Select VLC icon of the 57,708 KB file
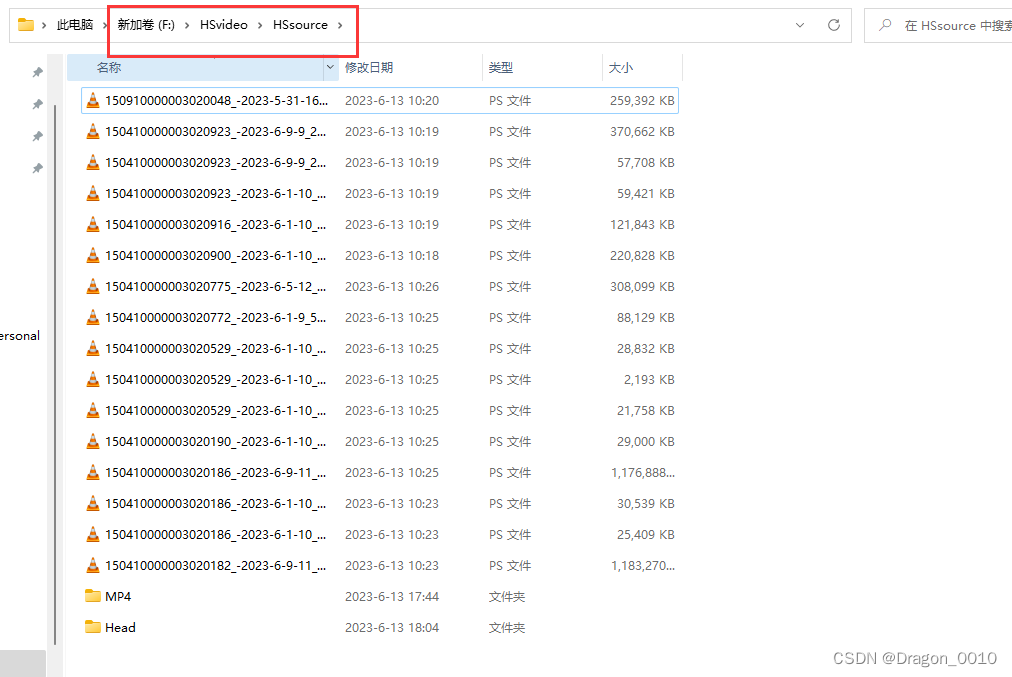The height and width of the screenshot is (677, 1012). (x=93, y=162)
